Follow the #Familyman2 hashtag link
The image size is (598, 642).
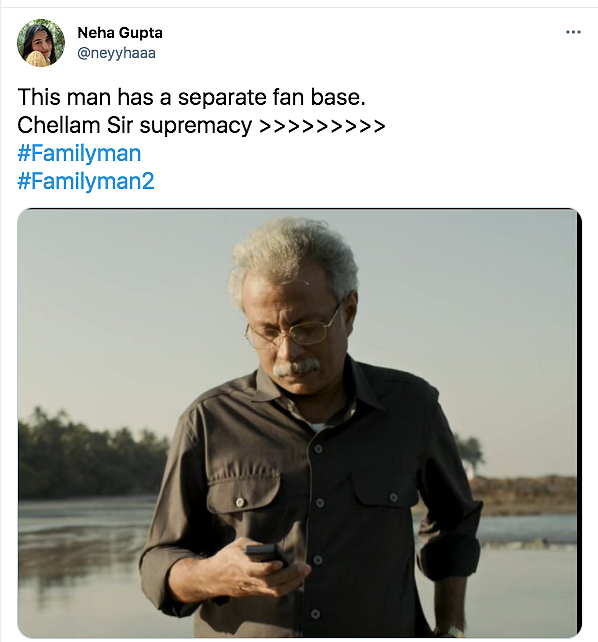tap(86, 181)
